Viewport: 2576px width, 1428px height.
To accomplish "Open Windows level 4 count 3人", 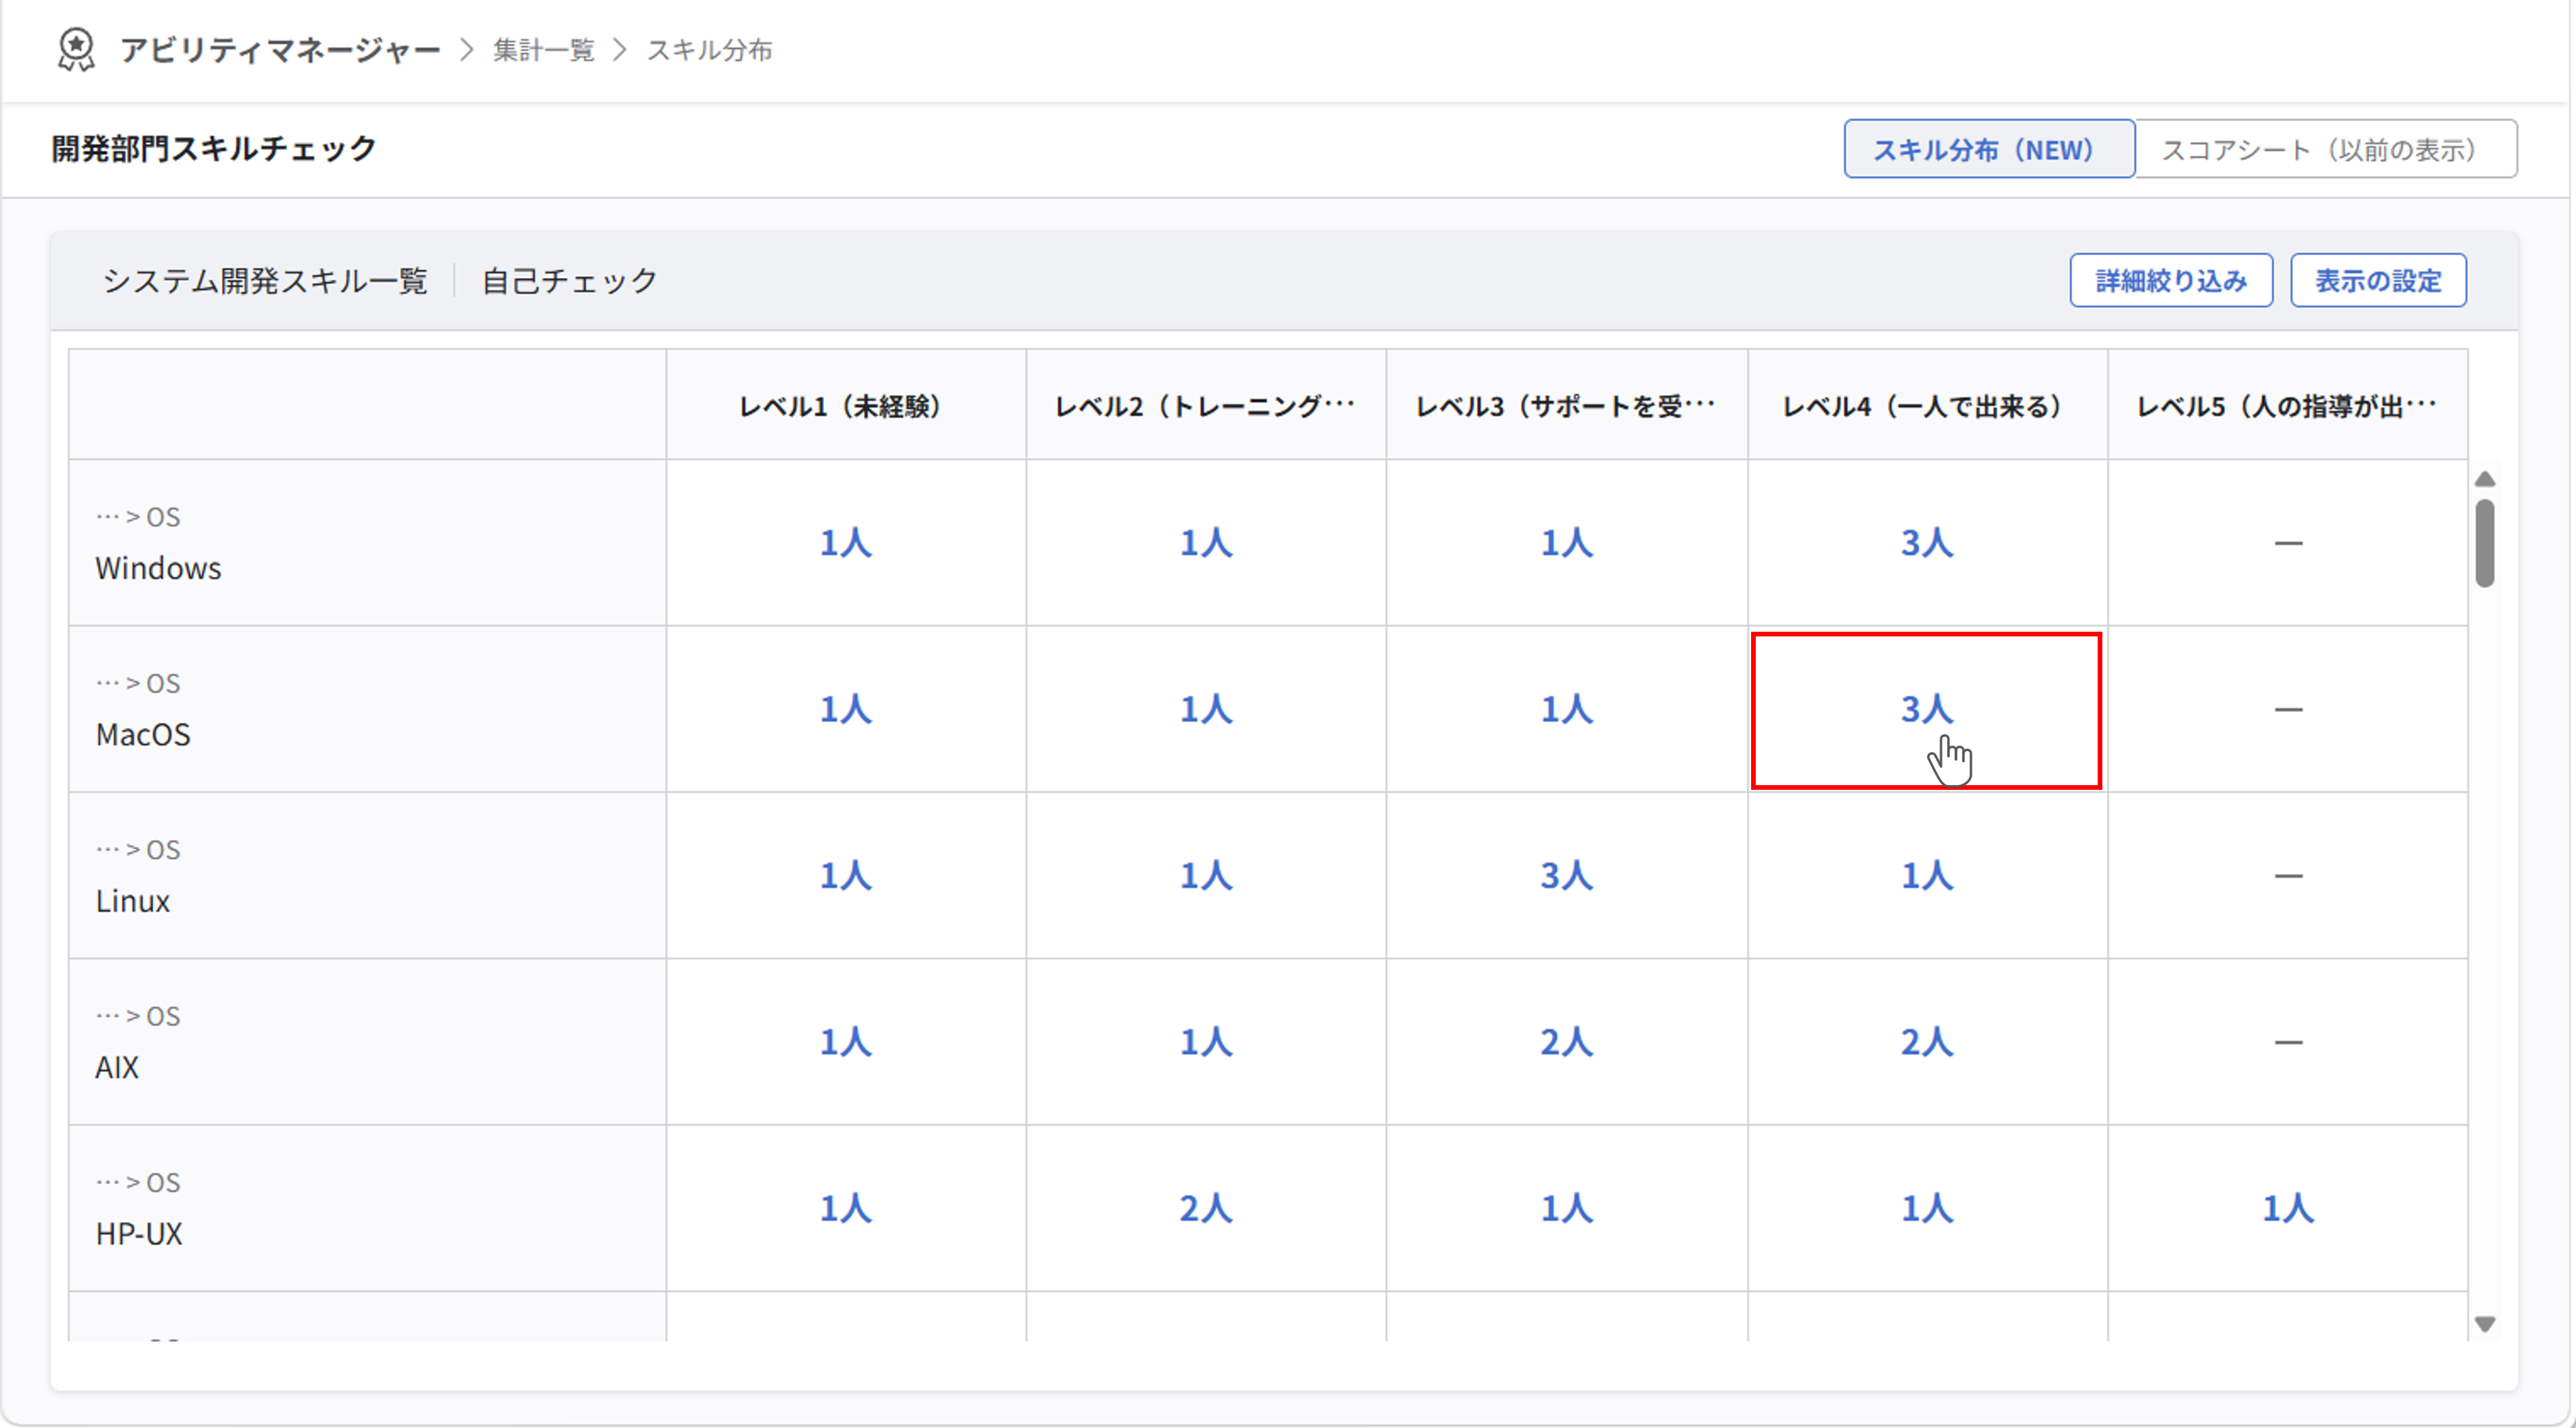I will tap(1927, 543).
